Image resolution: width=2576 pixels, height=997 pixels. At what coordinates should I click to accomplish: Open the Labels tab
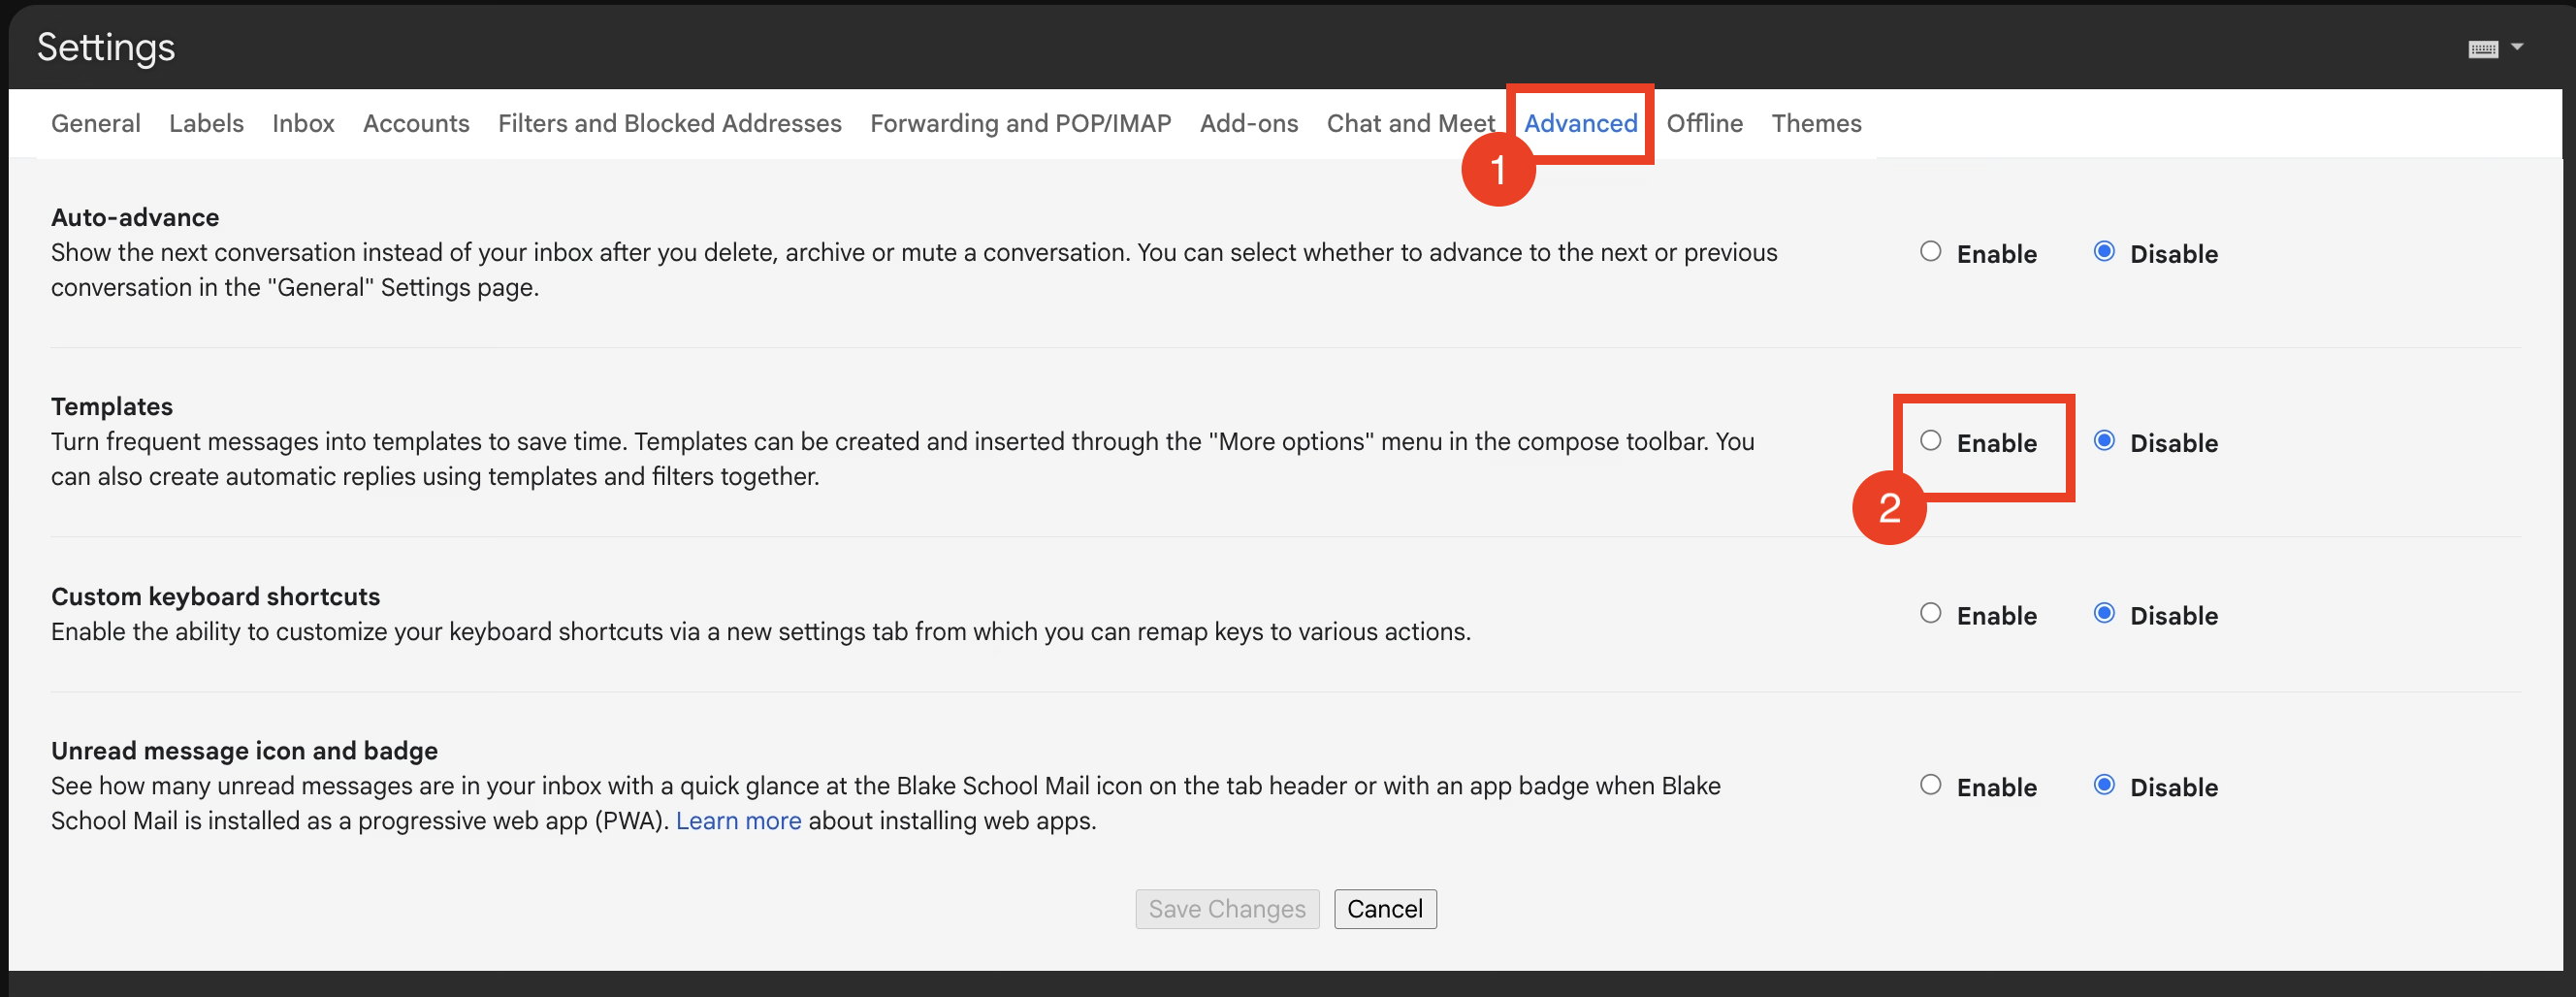[206, 123]
